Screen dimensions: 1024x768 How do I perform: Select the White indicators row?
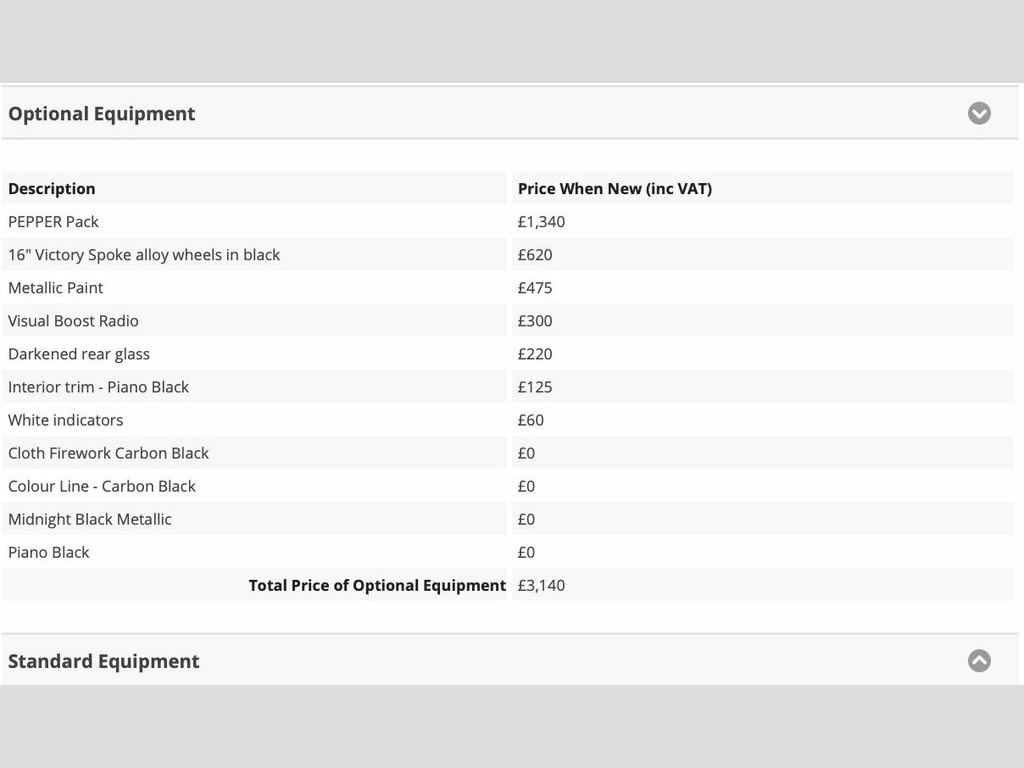tap(507, 420)
